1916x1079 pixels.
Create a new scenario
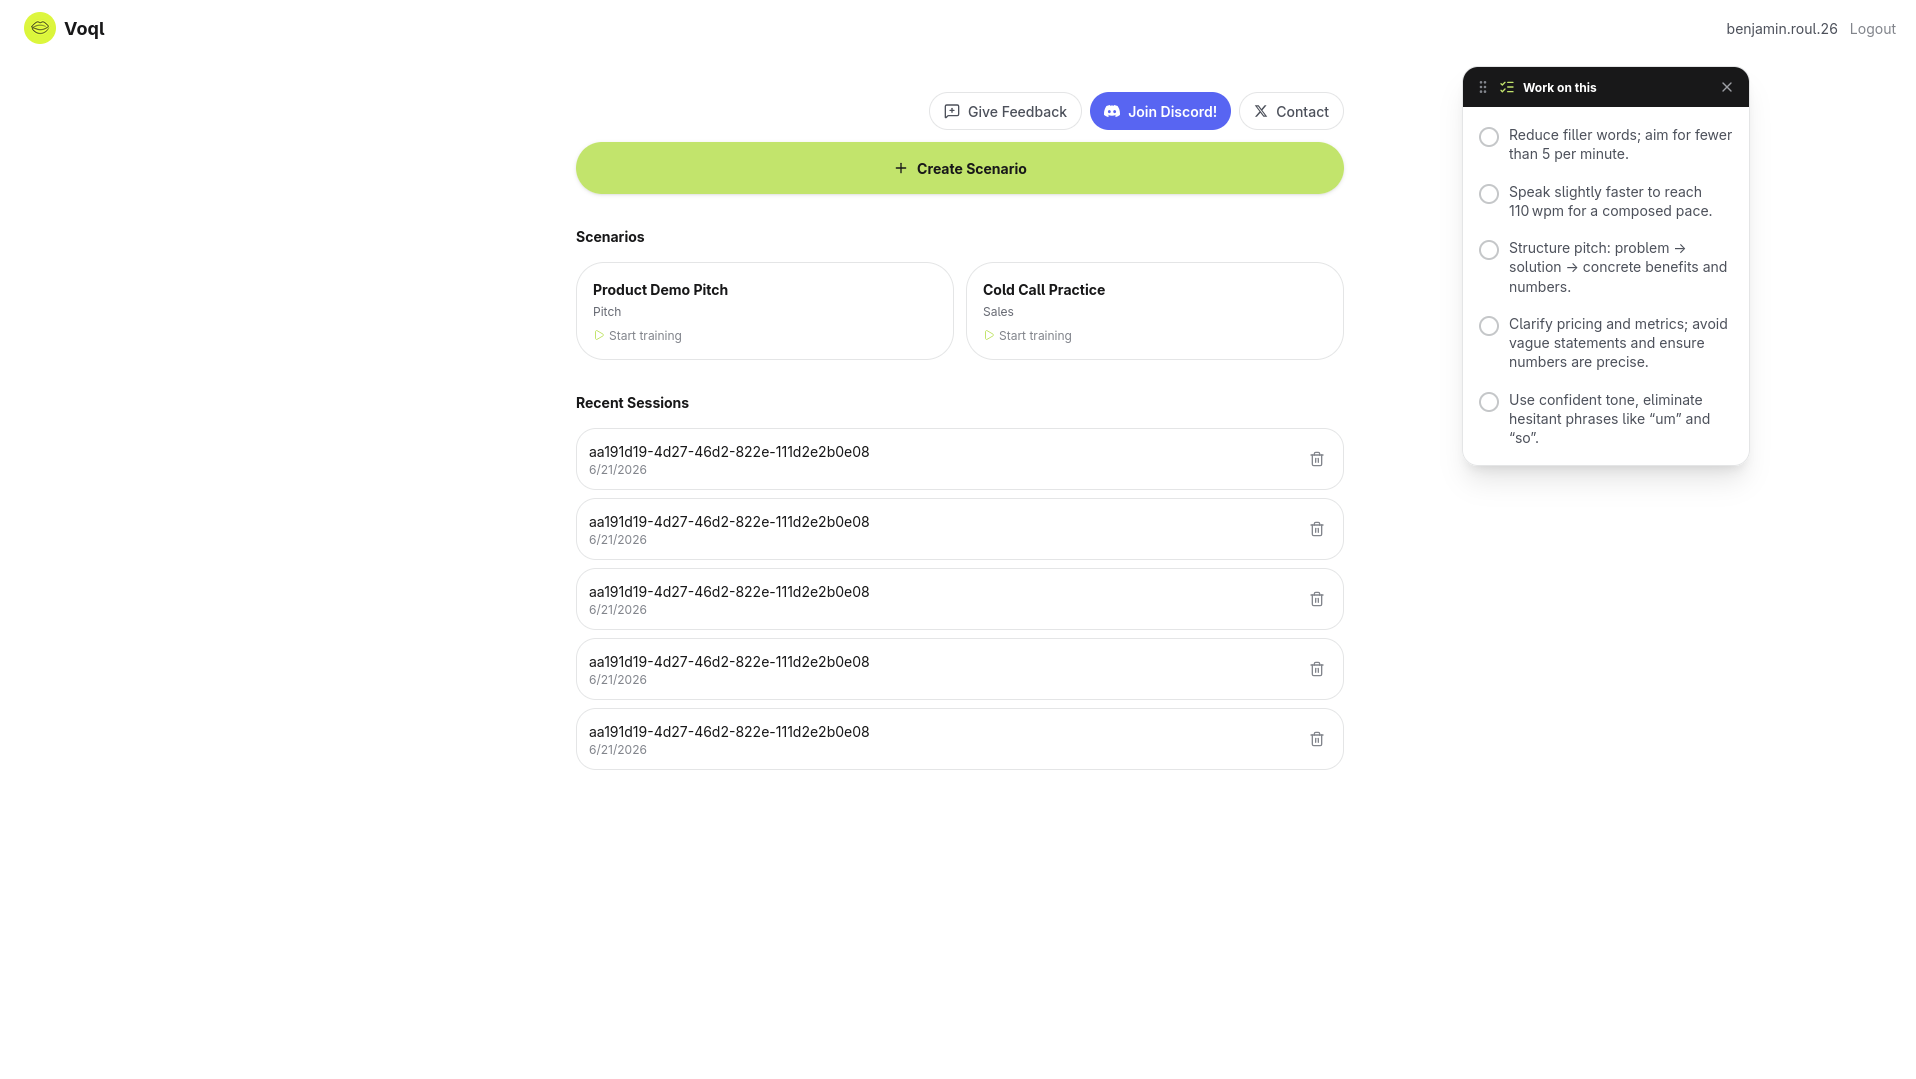tap(960, 168)
